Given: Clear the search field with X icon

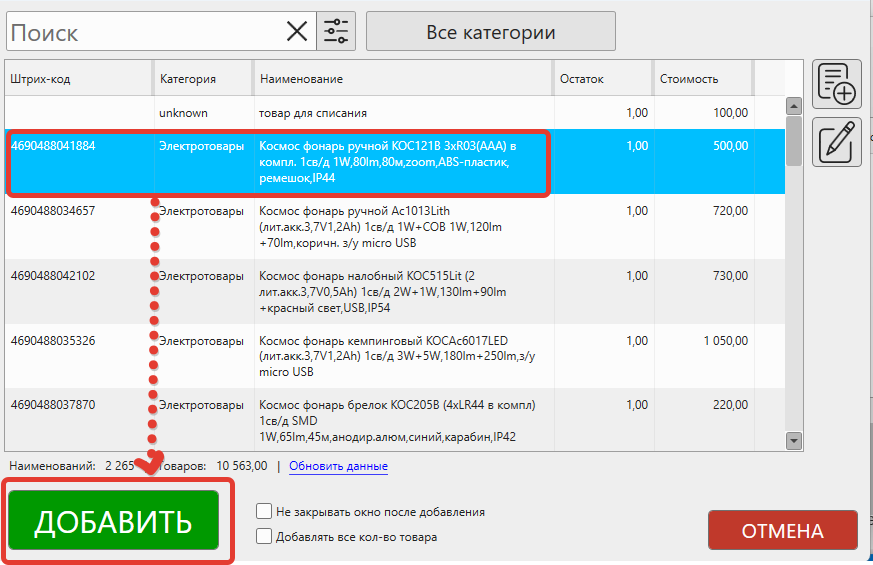Looking at the screenshot, I should (297, 32).
